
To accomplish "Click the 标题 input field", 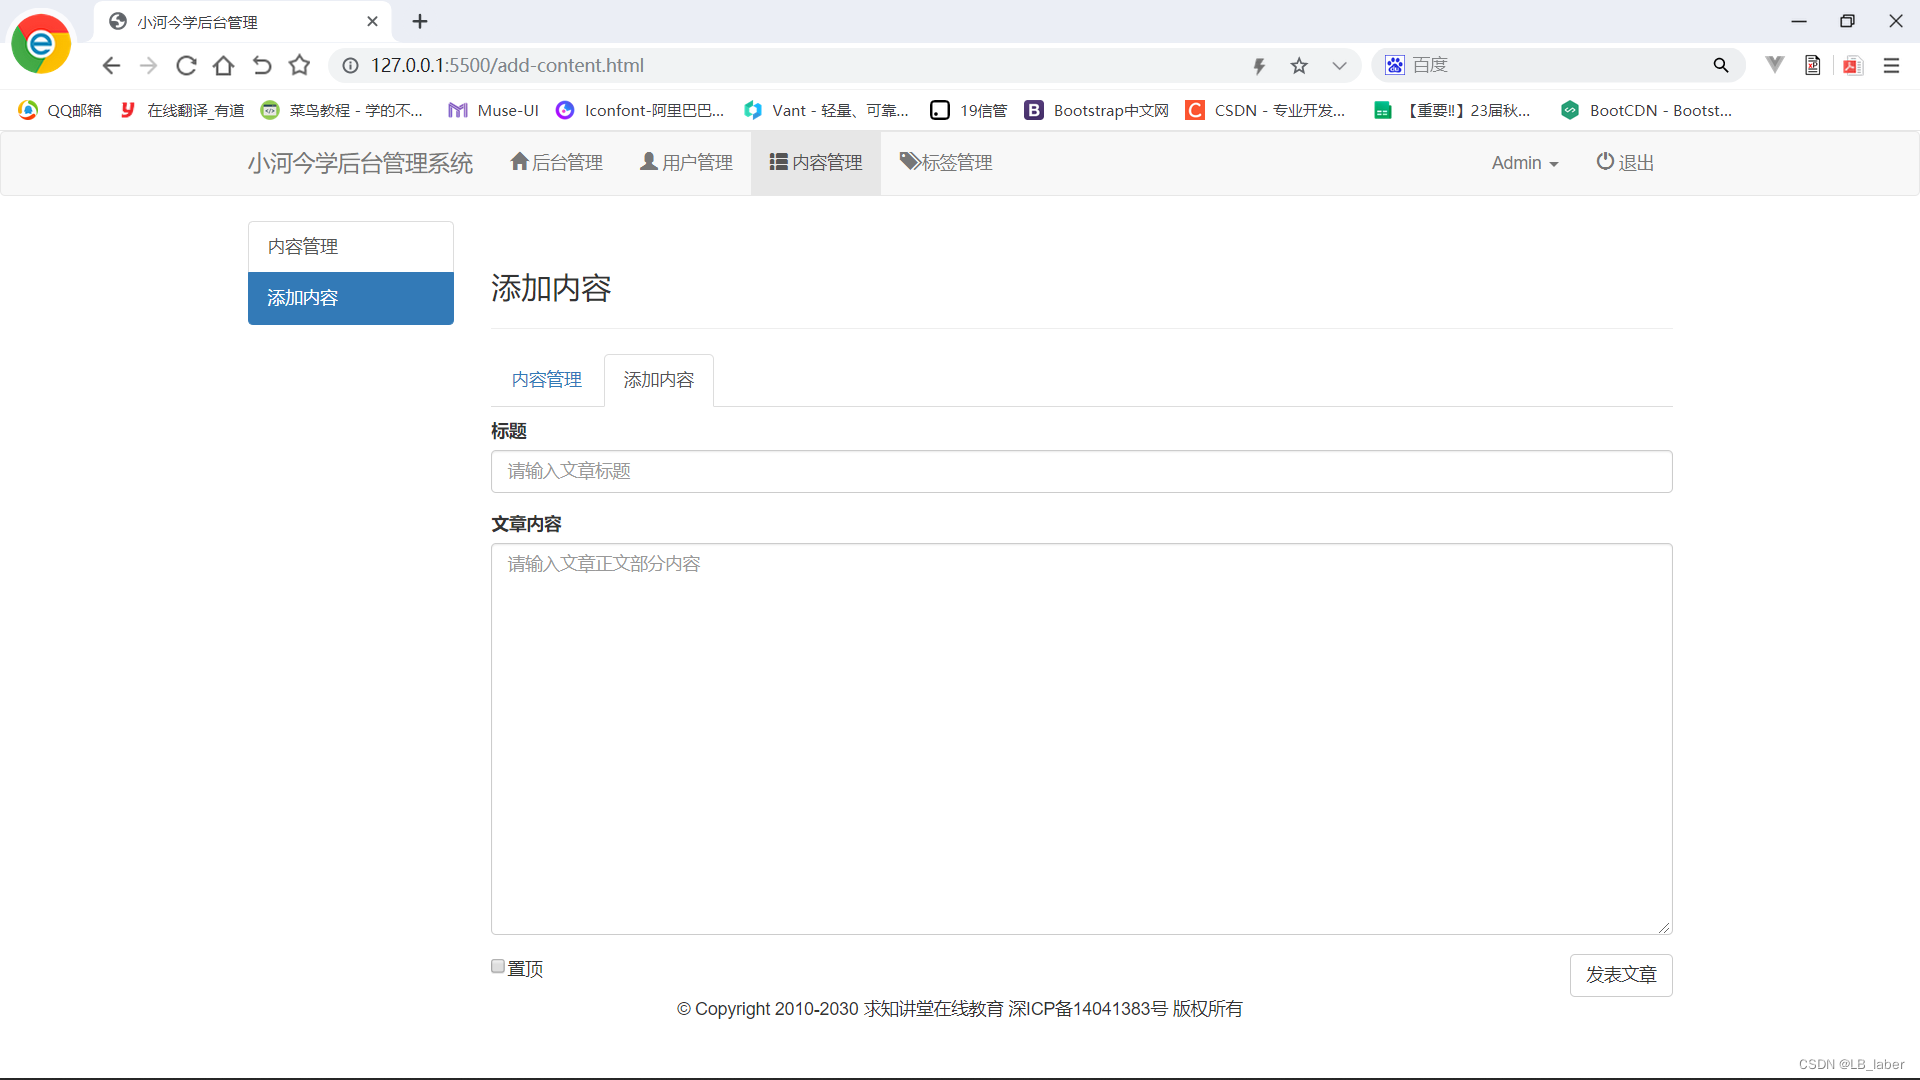I will (1081, 471).
